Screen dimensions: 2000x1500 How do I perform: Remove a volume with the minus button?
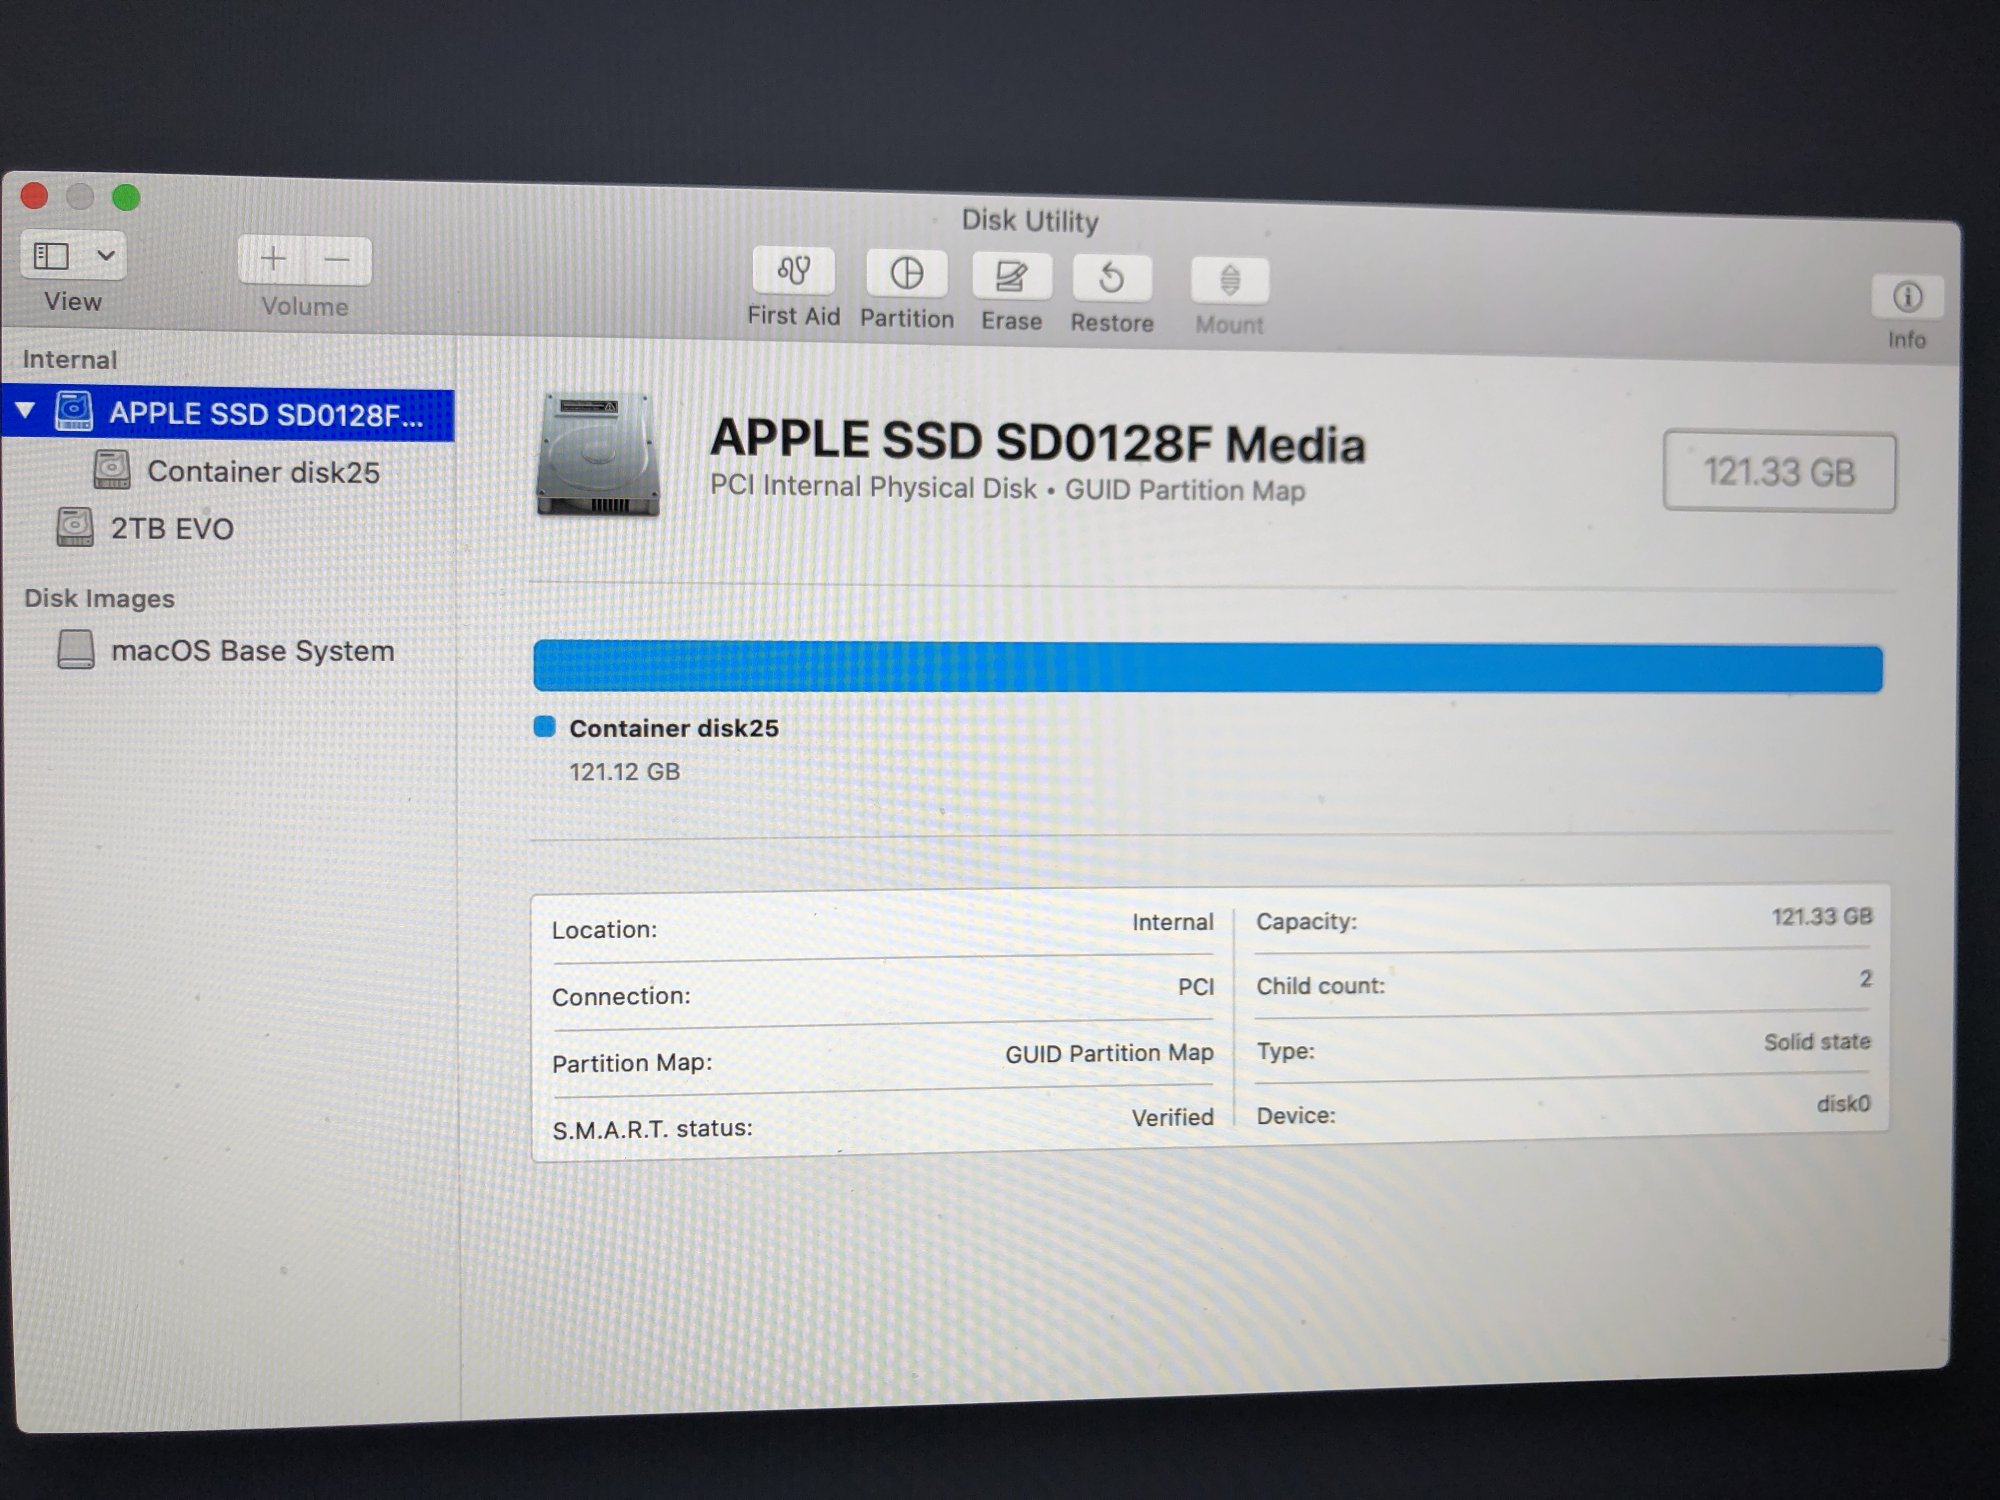(x=338, y=260)
